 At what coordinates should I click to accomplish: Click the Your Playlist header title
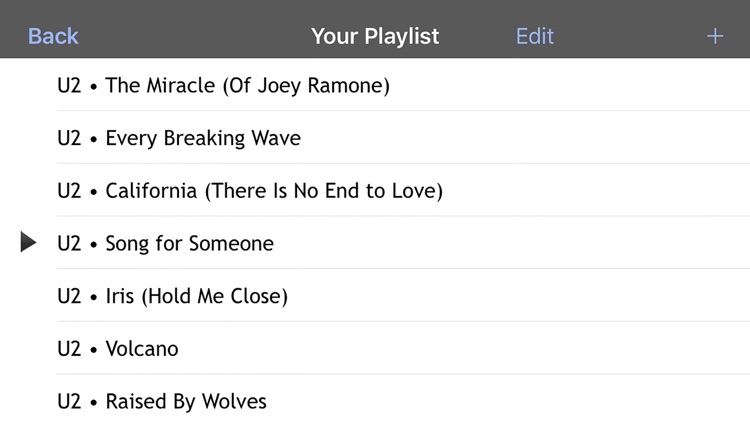point(375,36)
